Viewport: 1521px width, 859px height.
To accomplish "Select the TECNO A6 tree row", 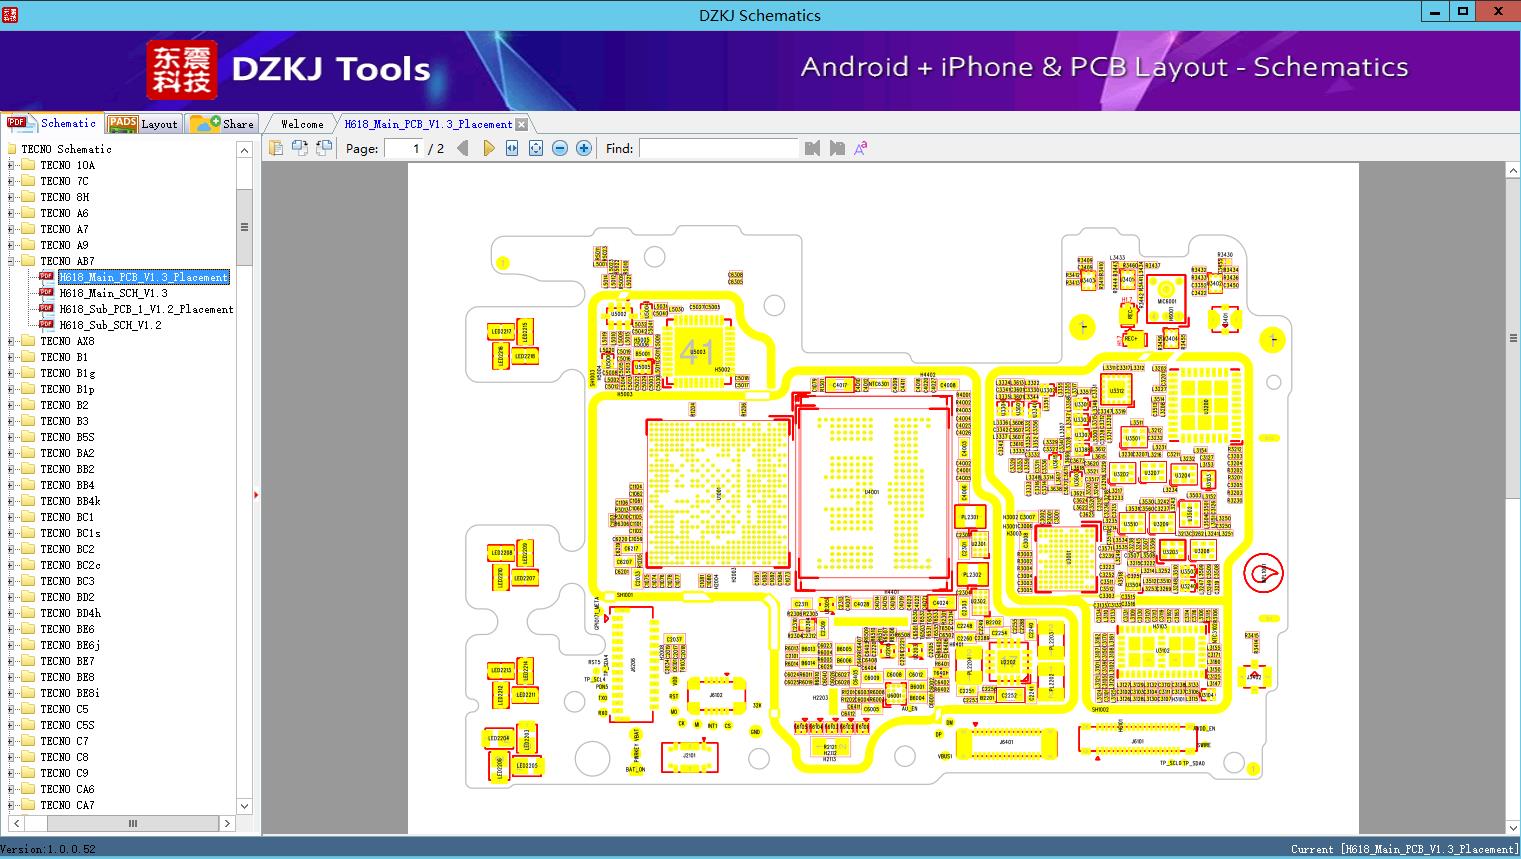I will point(64,213).
